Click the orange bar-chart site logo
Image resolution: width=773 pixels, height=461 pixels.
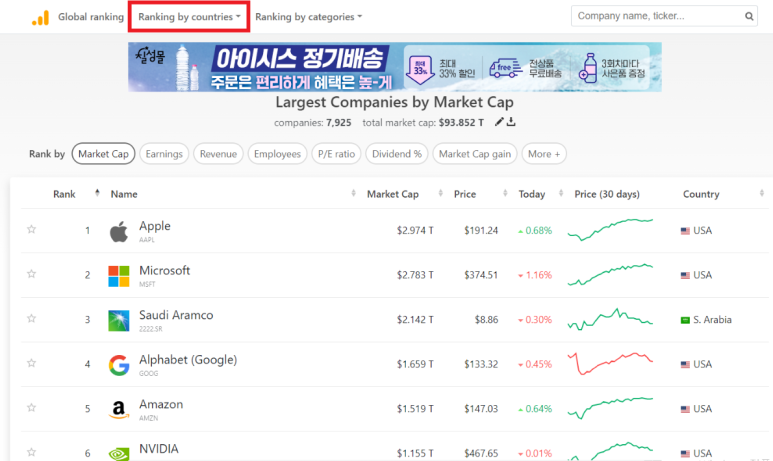click(40, 18)
